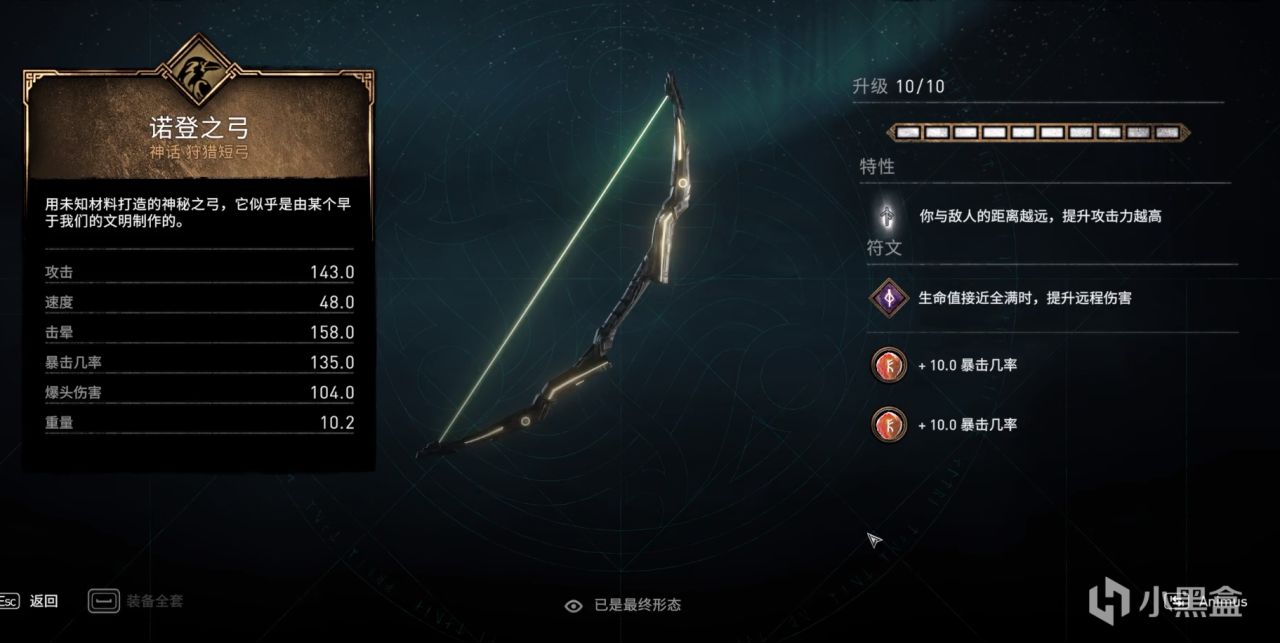This screenshot has height=643, width=1280.
Task: Click the 攻击 143.0 stat row
Action: (x=199, y=272)
